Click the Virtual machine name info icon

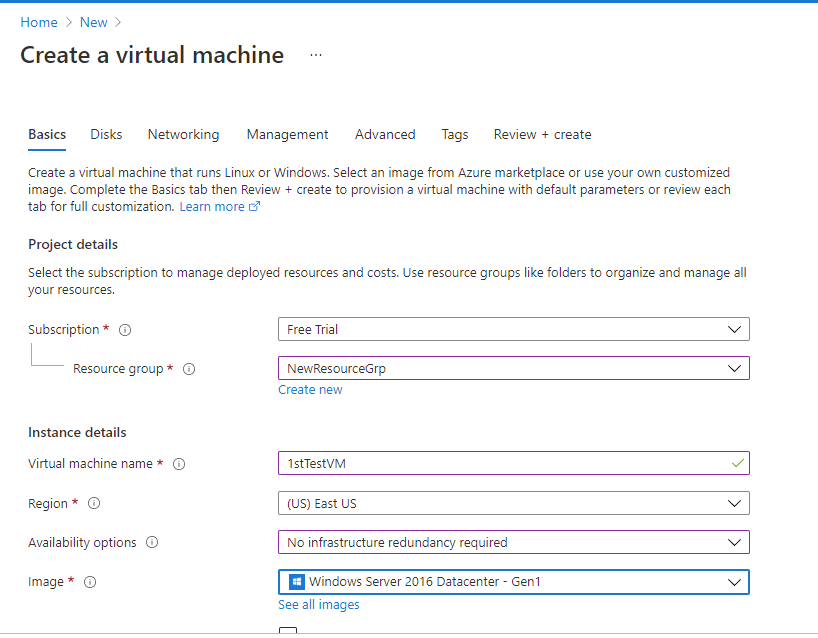pos(179,464)
